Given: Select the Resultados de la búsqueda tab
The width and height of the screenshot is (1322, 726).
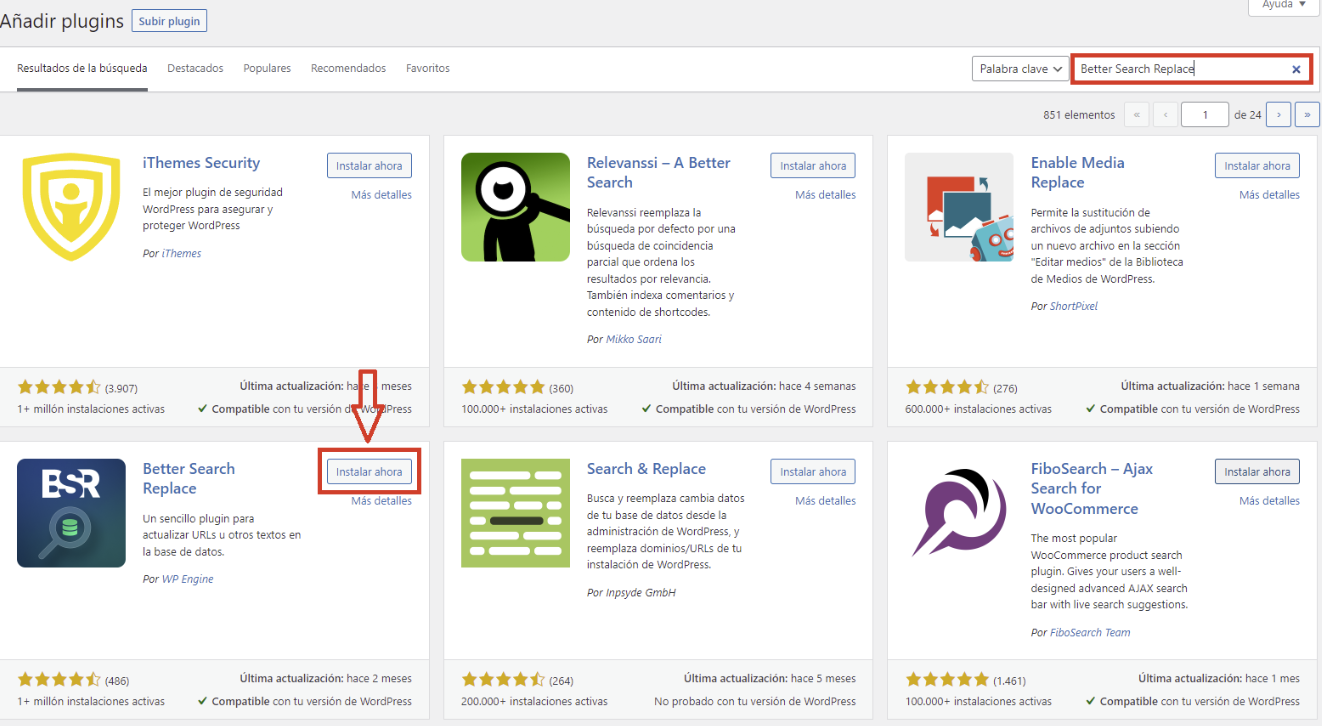Looking at the screenshot, I should click(82, 68).
